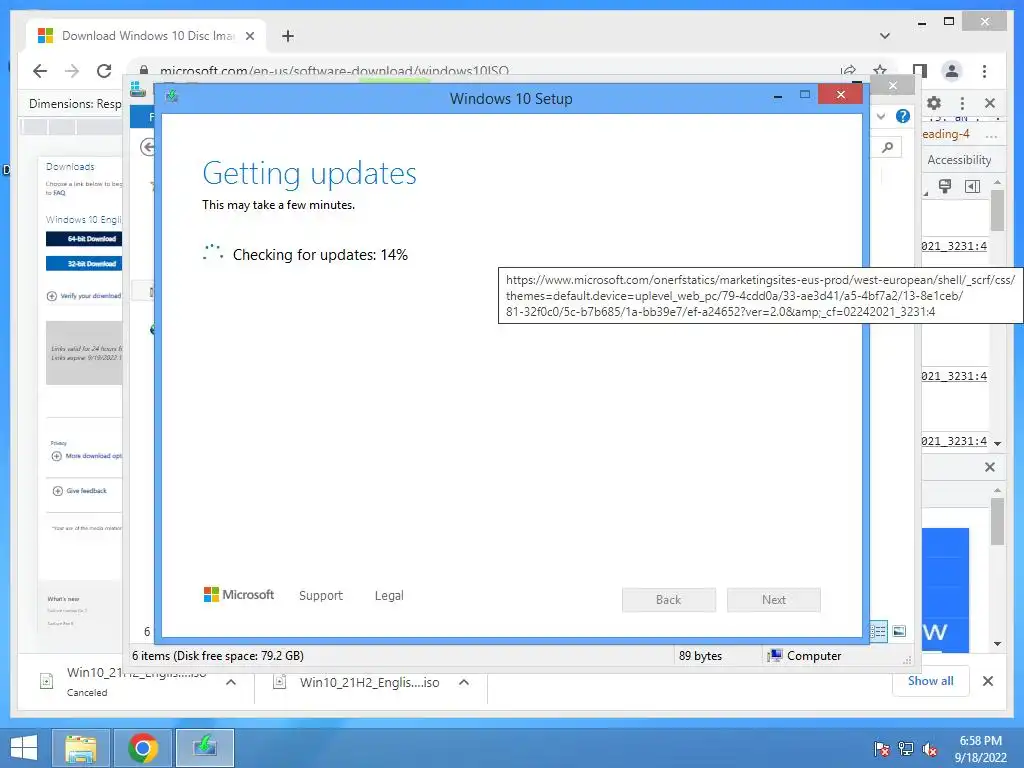Open options for second Win10_21H2 ISO download

[x=464, y=682]
